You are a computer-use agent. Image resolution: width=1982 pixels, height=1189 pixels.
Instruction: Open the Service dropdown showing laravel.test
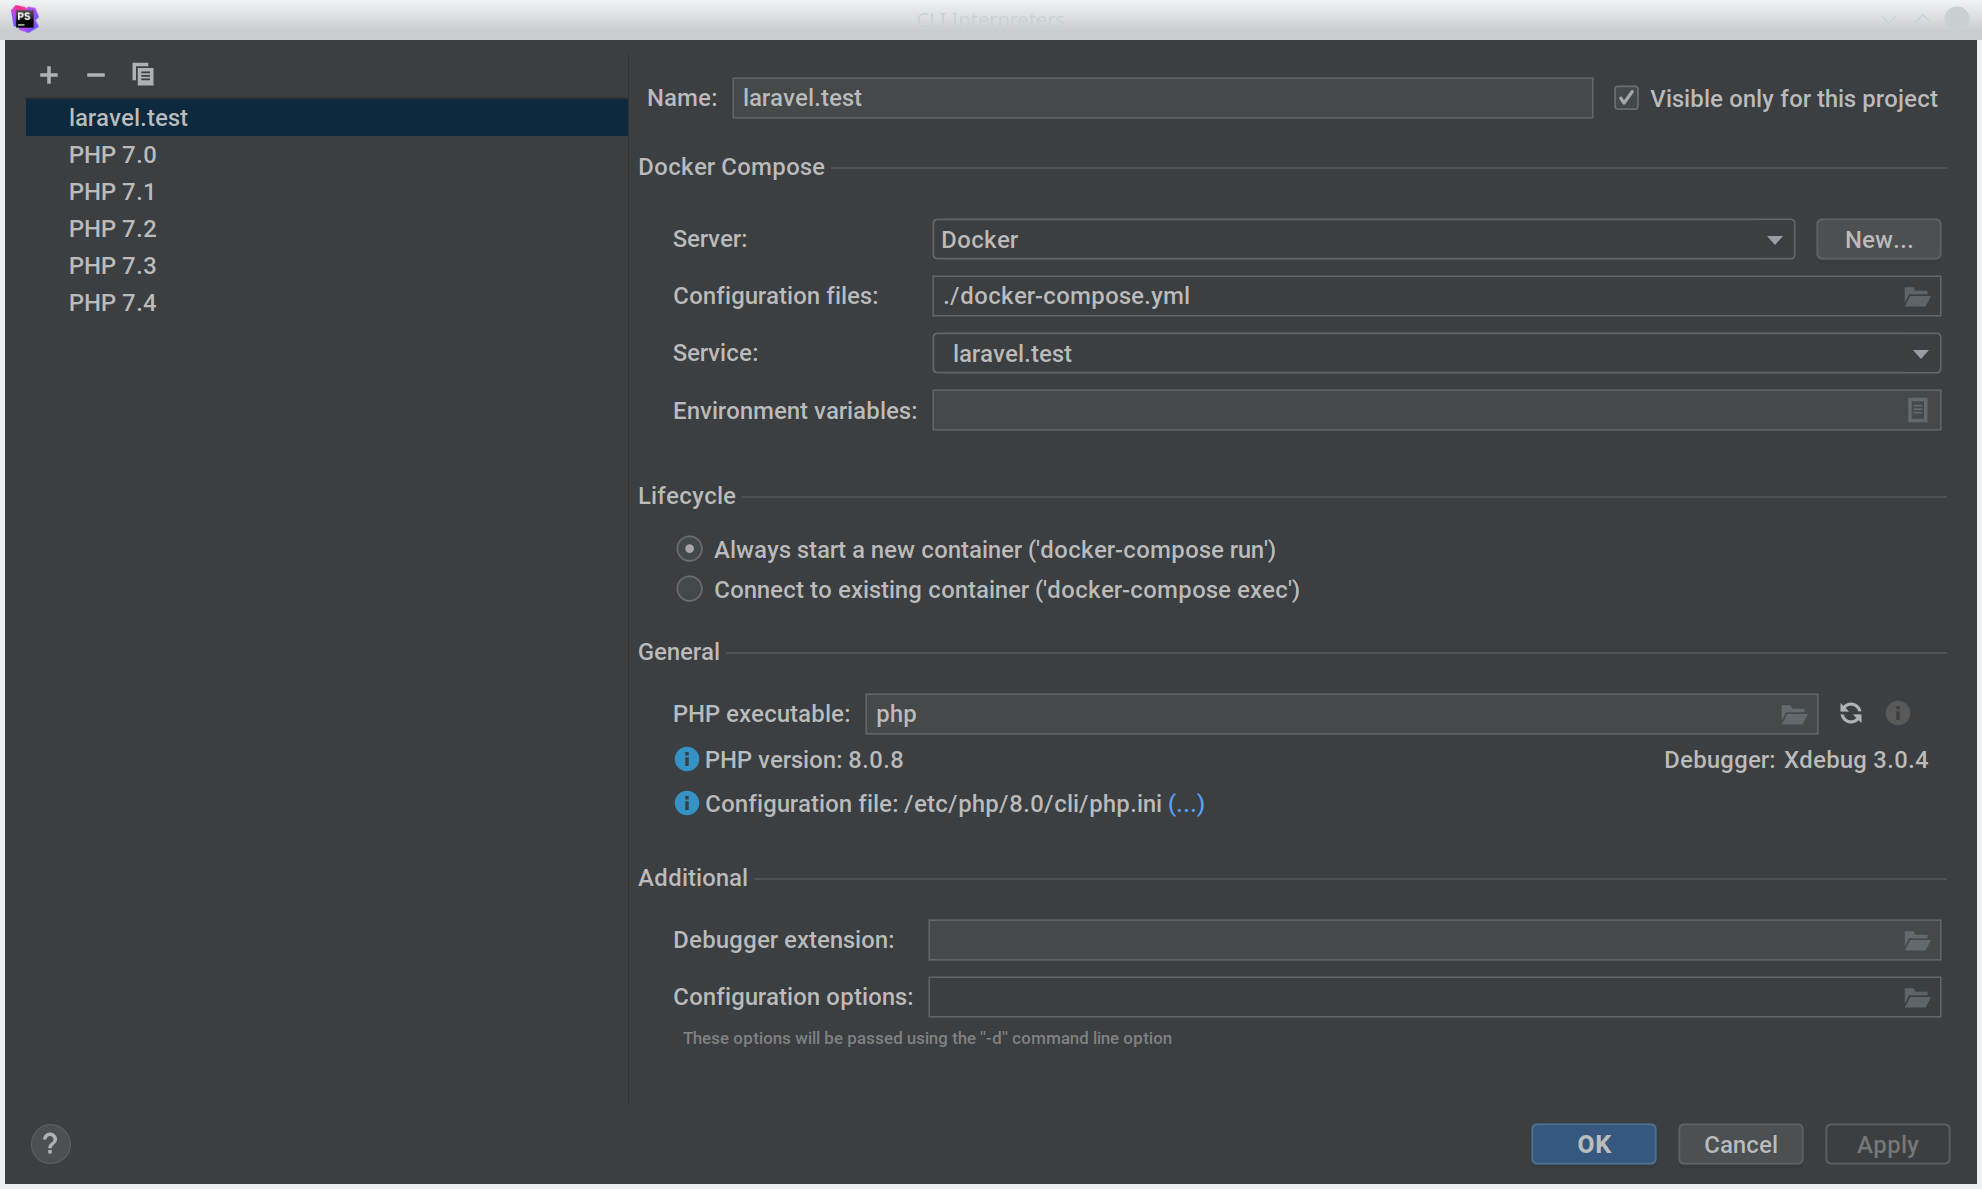[1436, 353]
